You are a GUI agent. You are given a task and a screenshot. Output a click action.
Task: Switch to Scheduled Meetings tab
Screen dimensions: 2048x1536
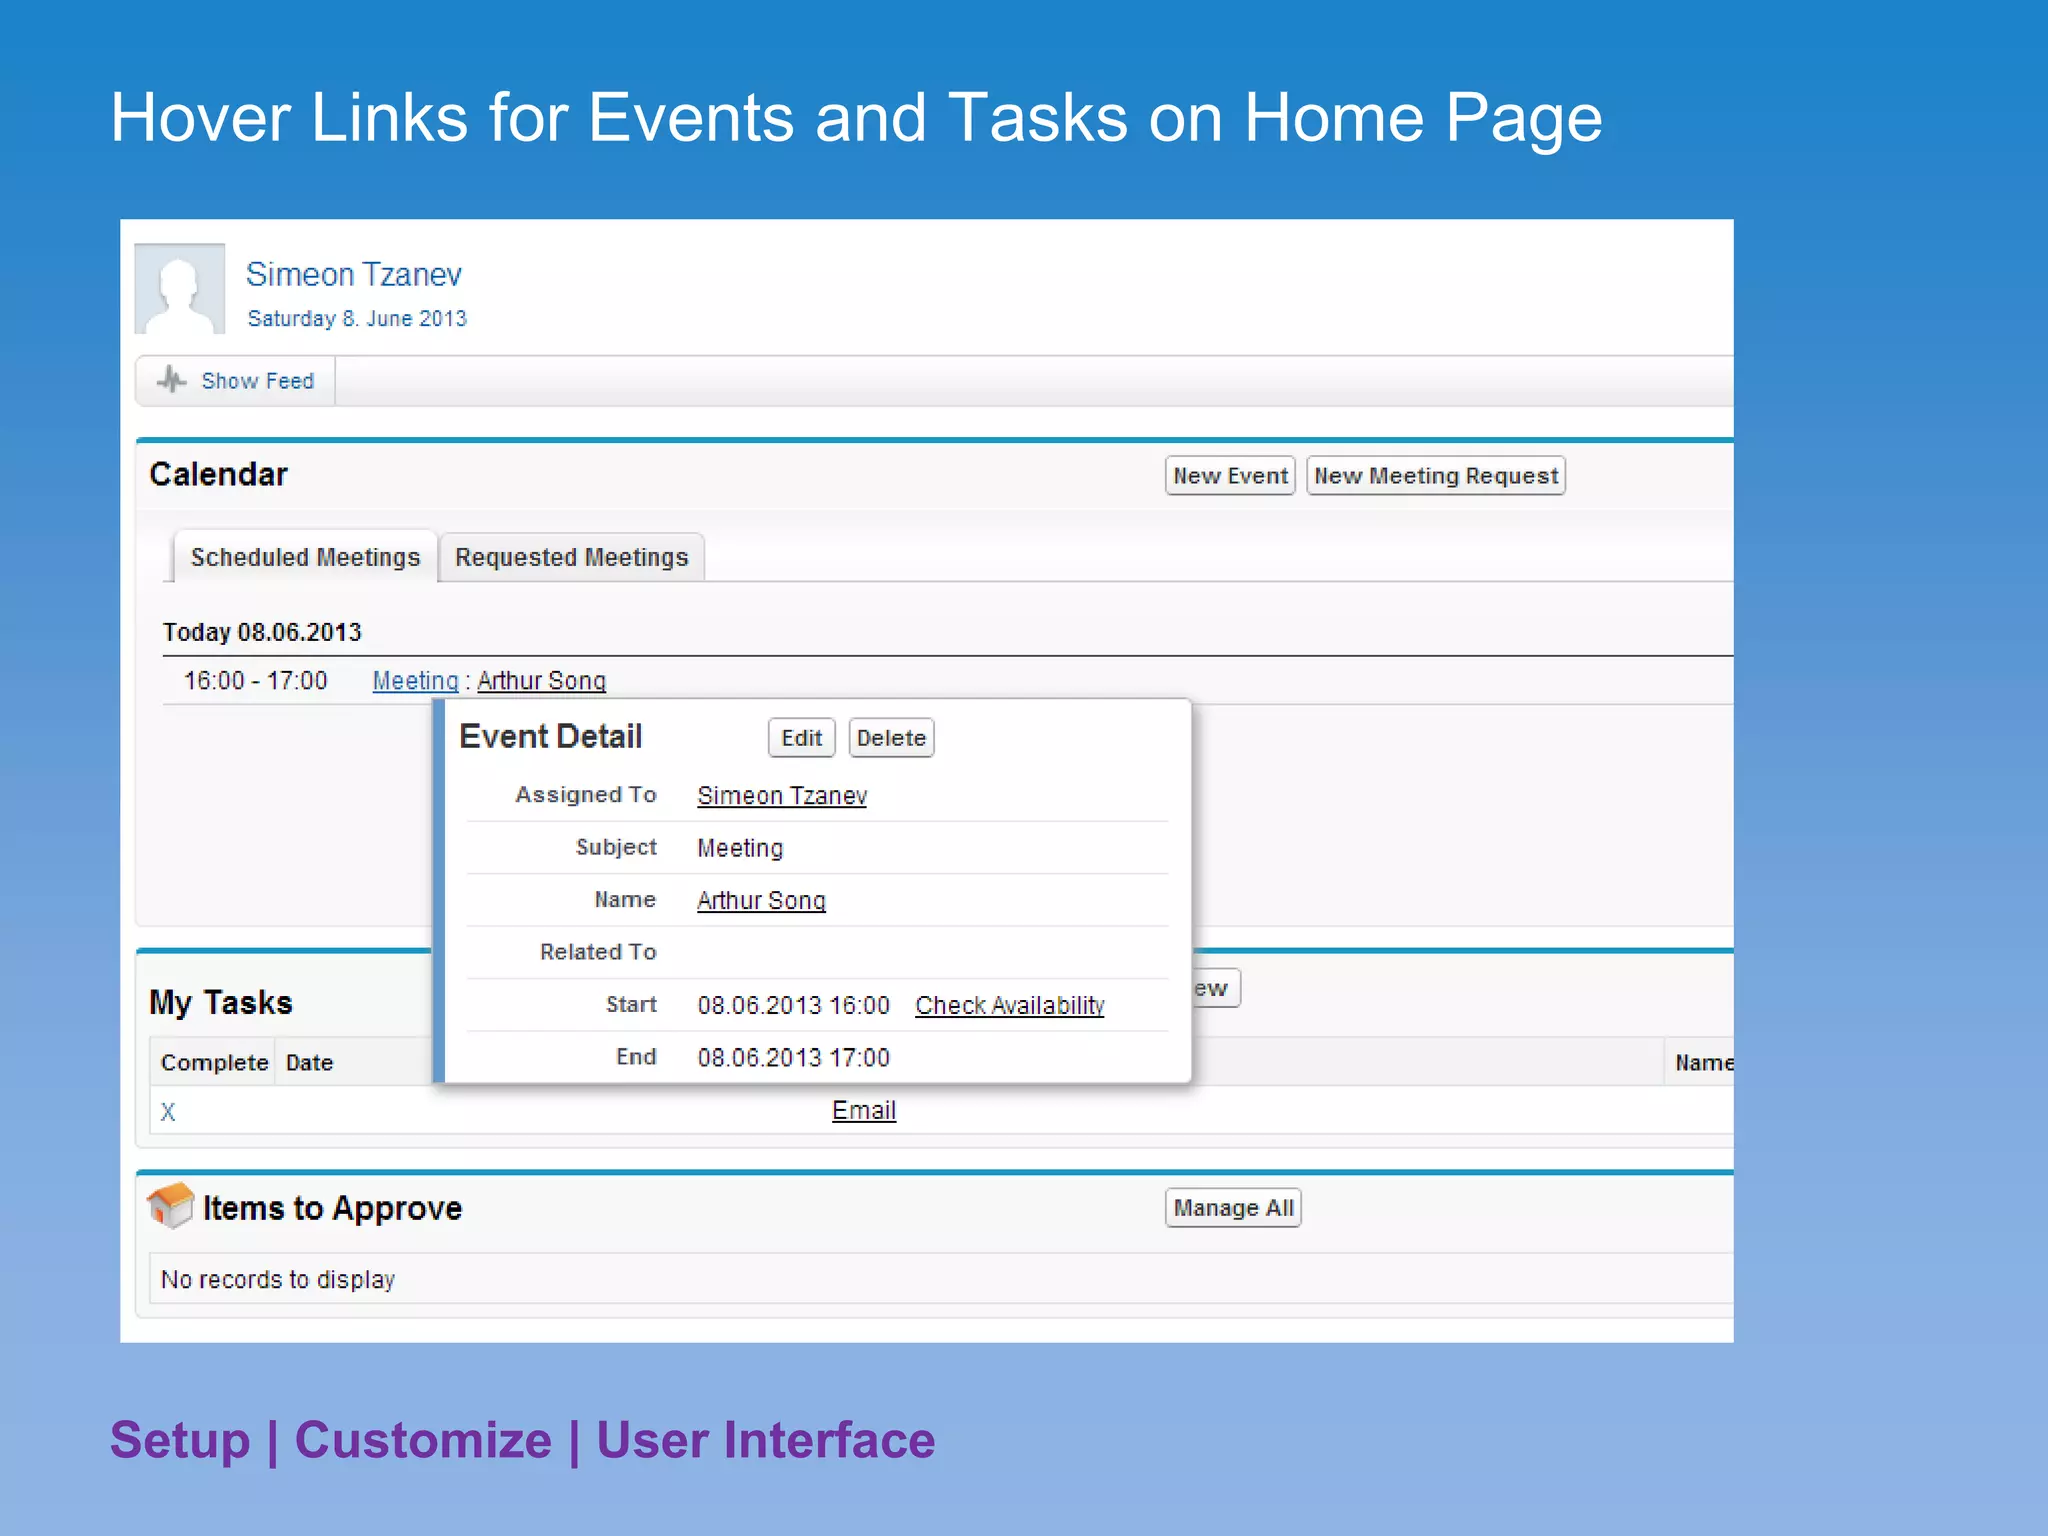click(305, 557)
